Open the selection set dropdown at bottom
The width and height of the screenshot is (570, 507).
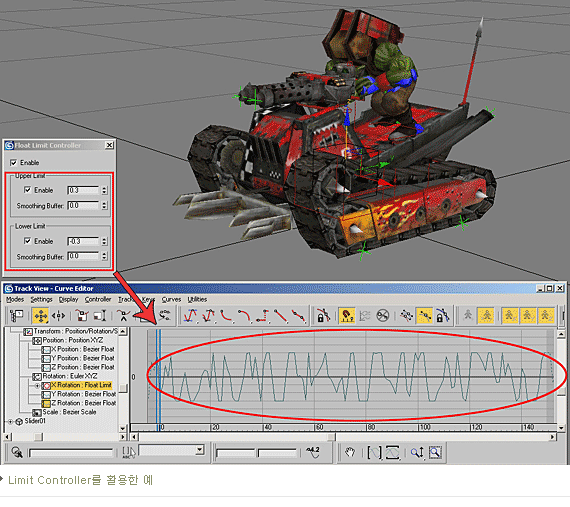pos(200,450)
